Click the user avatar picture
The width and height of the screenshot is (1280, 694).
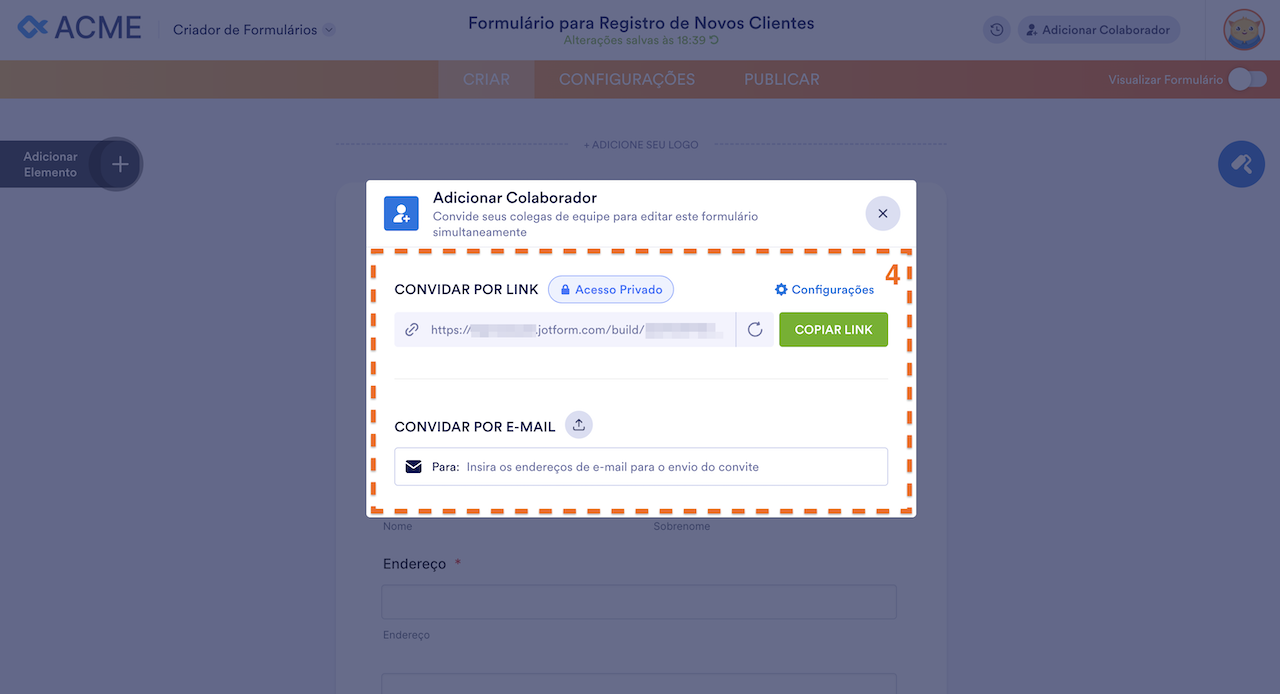(x=1244, y=30)
